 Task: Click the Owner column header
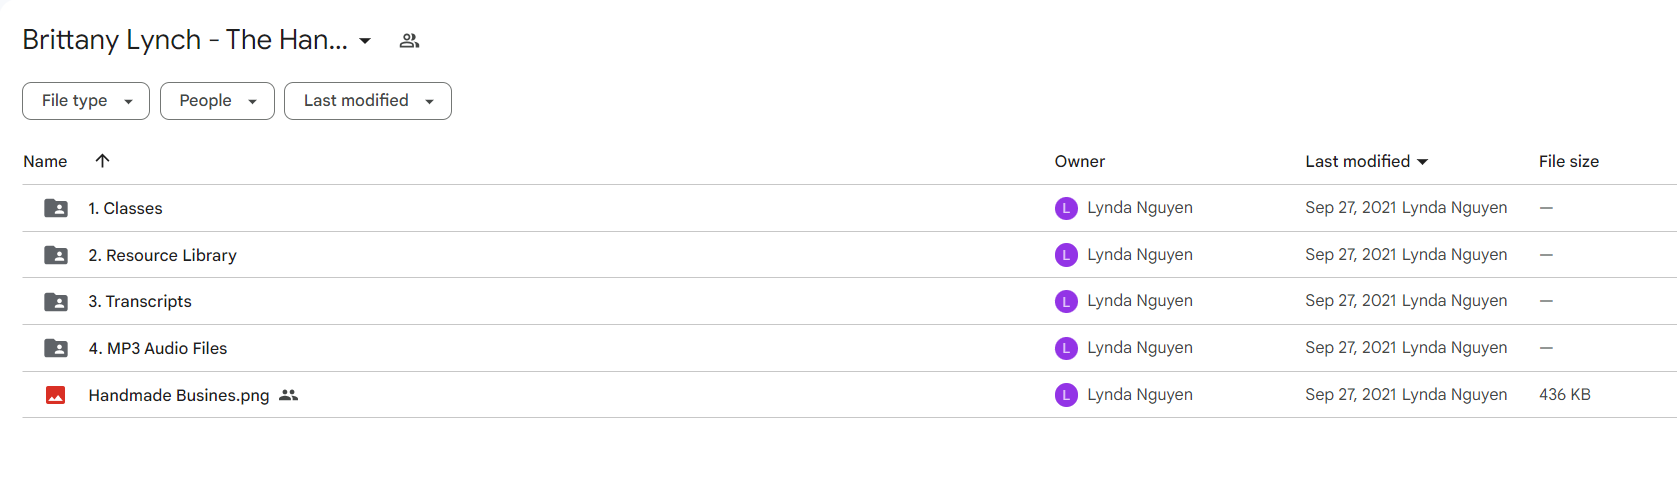click(1080, 161)
